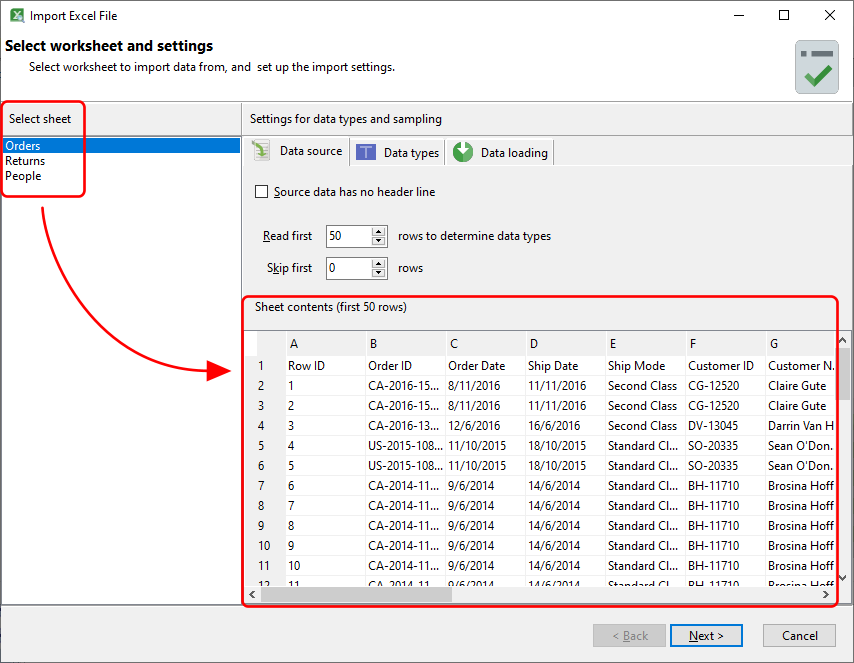This screenshot has width=854, height=663.
Task: Decrease the 'Skip first' rows value
Action: tap(379, 273)
